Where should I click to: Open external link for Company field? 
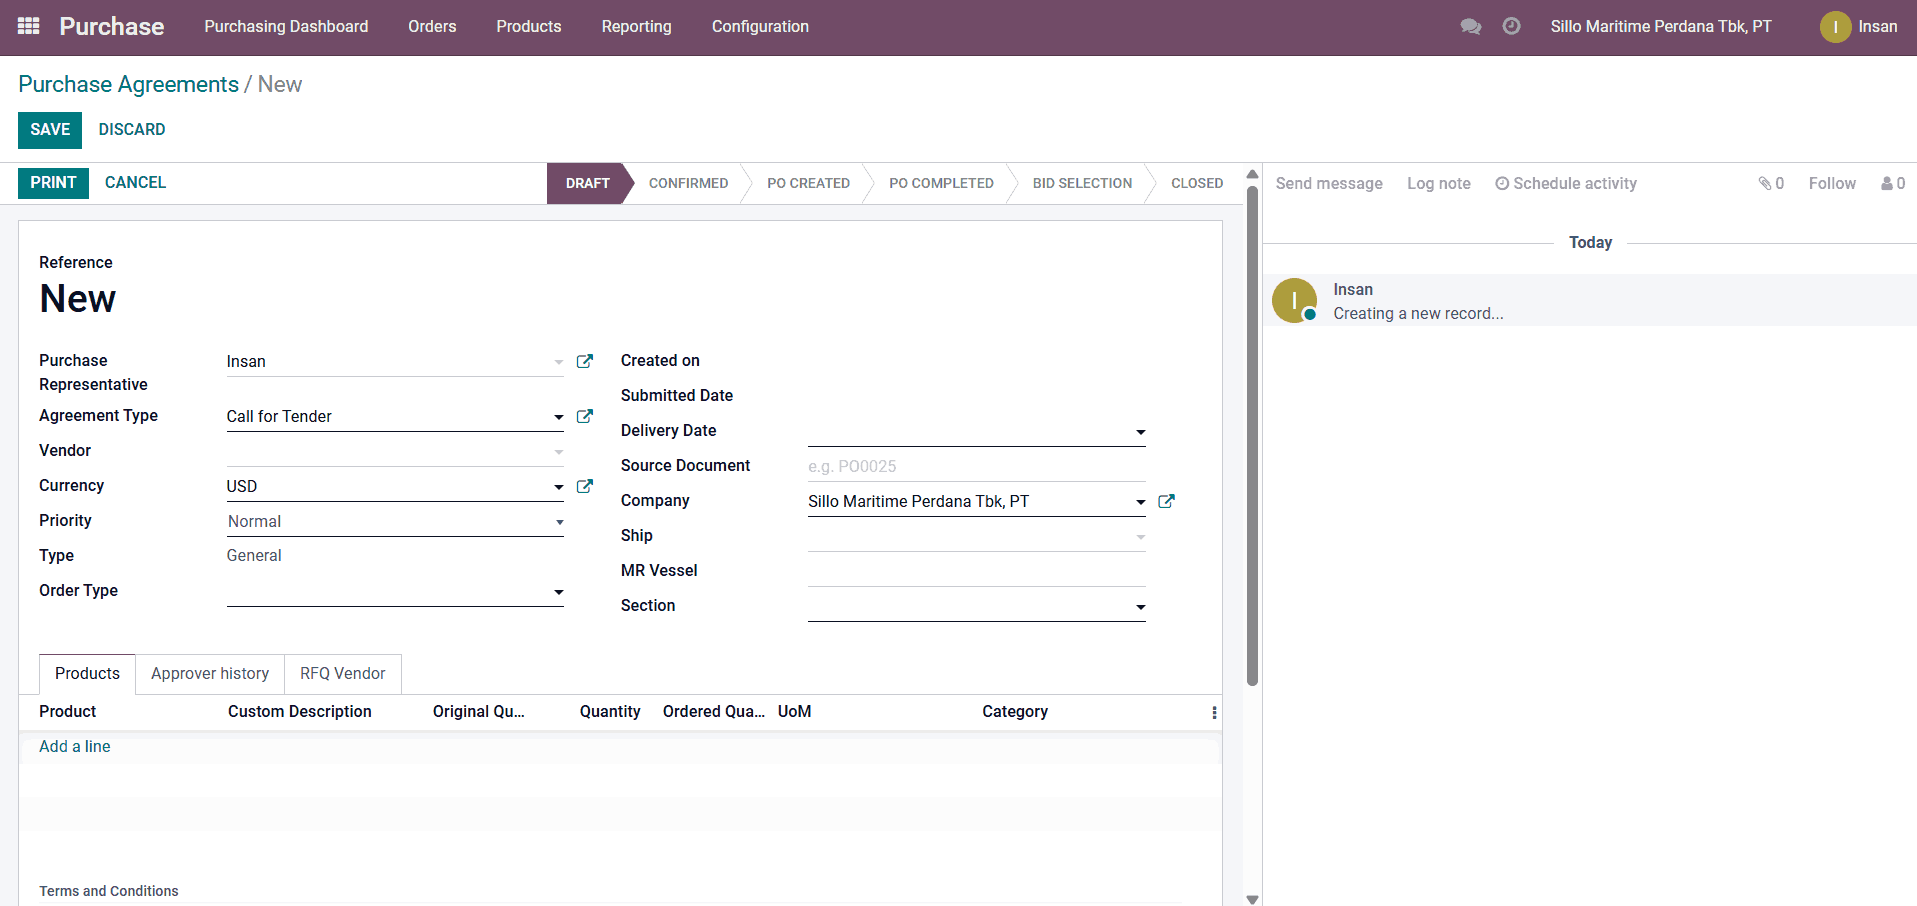point(1166,502)
